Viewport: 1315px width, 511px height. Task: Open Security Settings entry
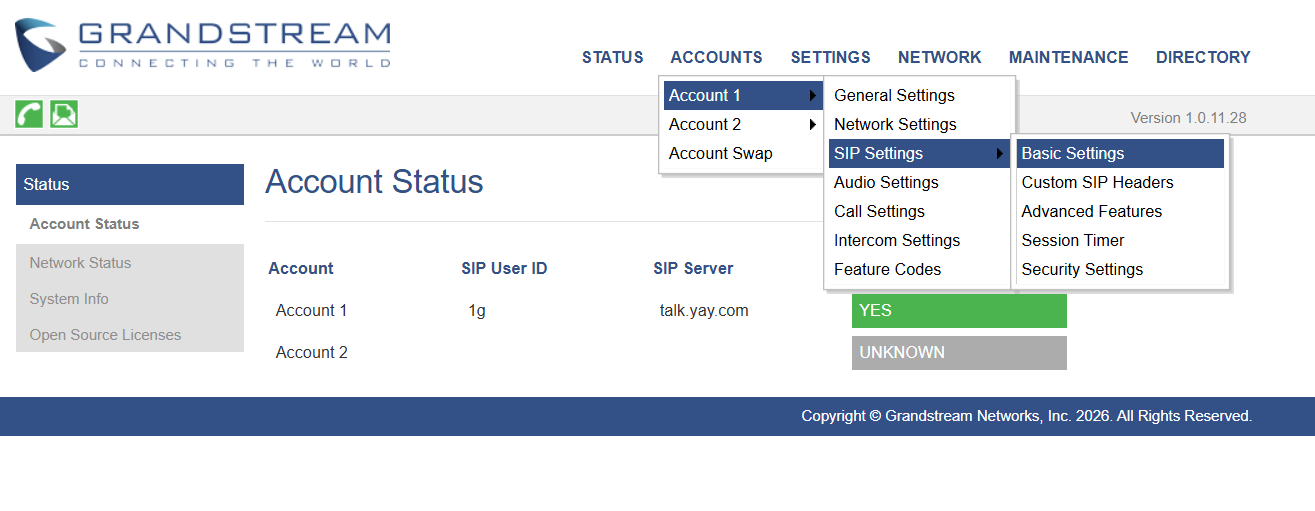(x=1120, y=270)
